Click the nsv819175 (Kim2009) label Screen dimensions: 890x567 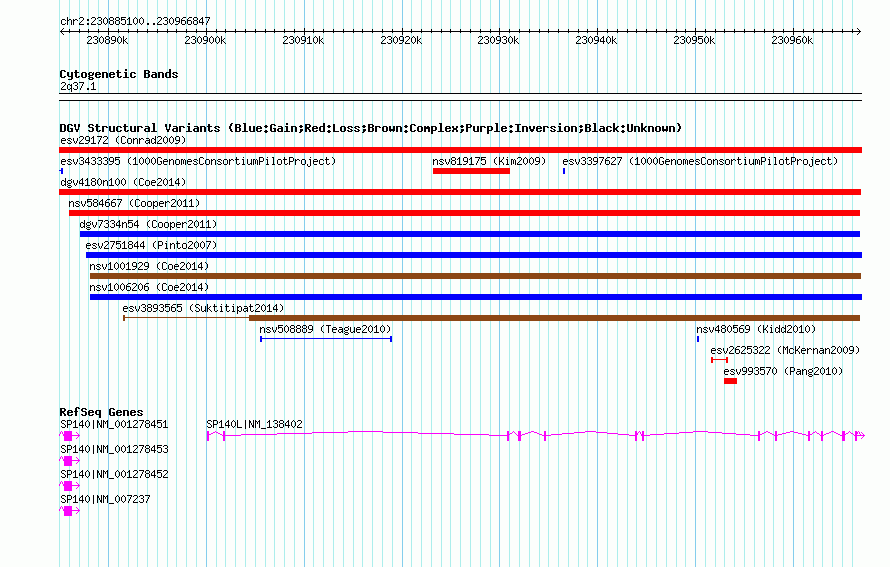(489, 161)
